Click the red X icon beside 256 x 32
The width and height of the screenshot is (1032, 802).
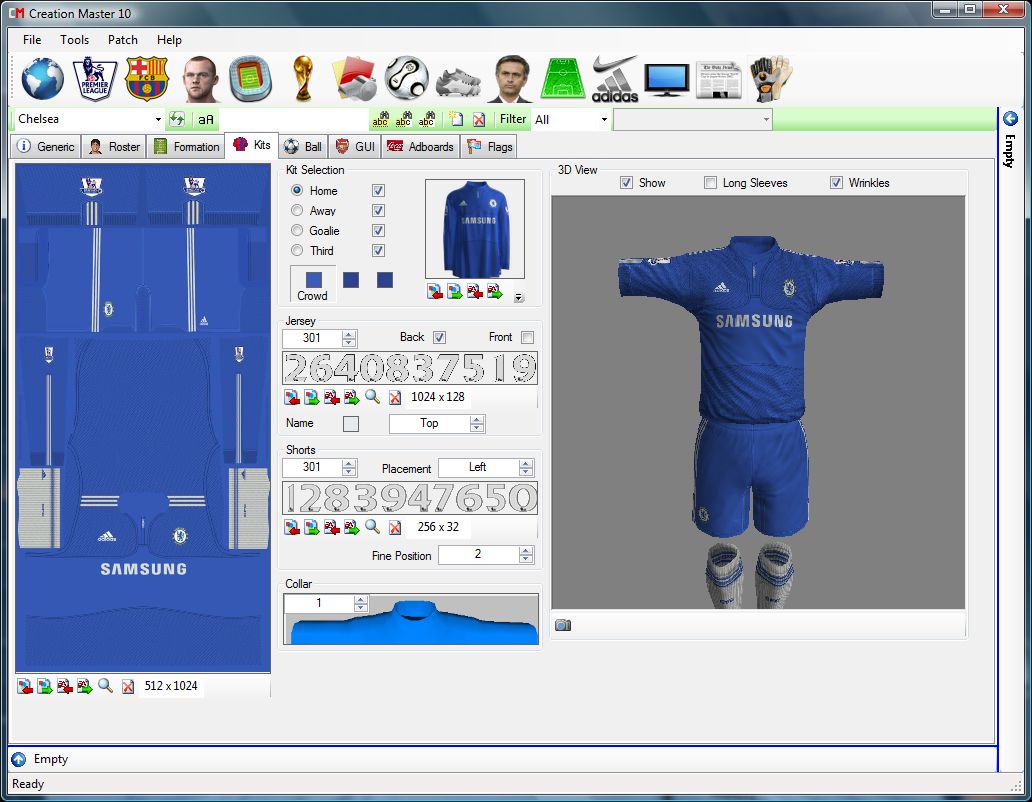tap(395, 526)
